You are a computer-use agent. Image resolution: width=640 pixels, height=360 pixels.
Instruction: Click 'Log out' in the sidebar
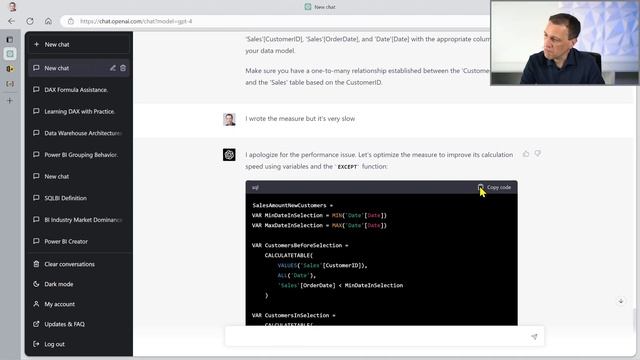tap(79, 344)
